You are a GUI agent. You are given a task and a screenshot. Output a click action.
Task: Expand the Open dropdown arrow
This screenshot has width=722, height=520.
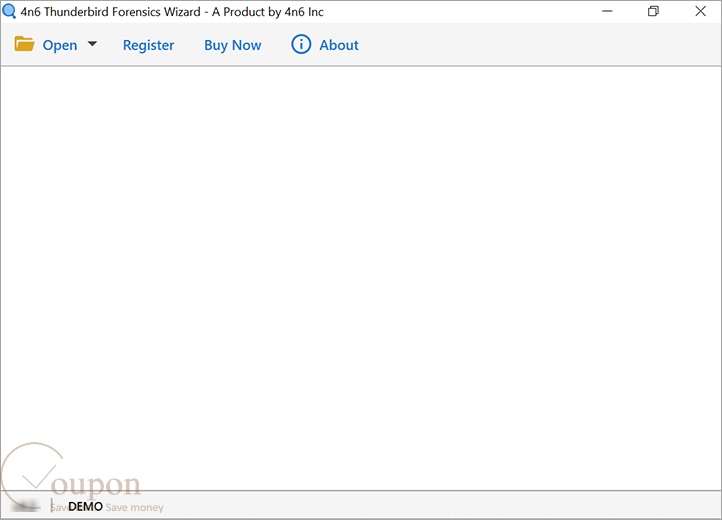92,44
